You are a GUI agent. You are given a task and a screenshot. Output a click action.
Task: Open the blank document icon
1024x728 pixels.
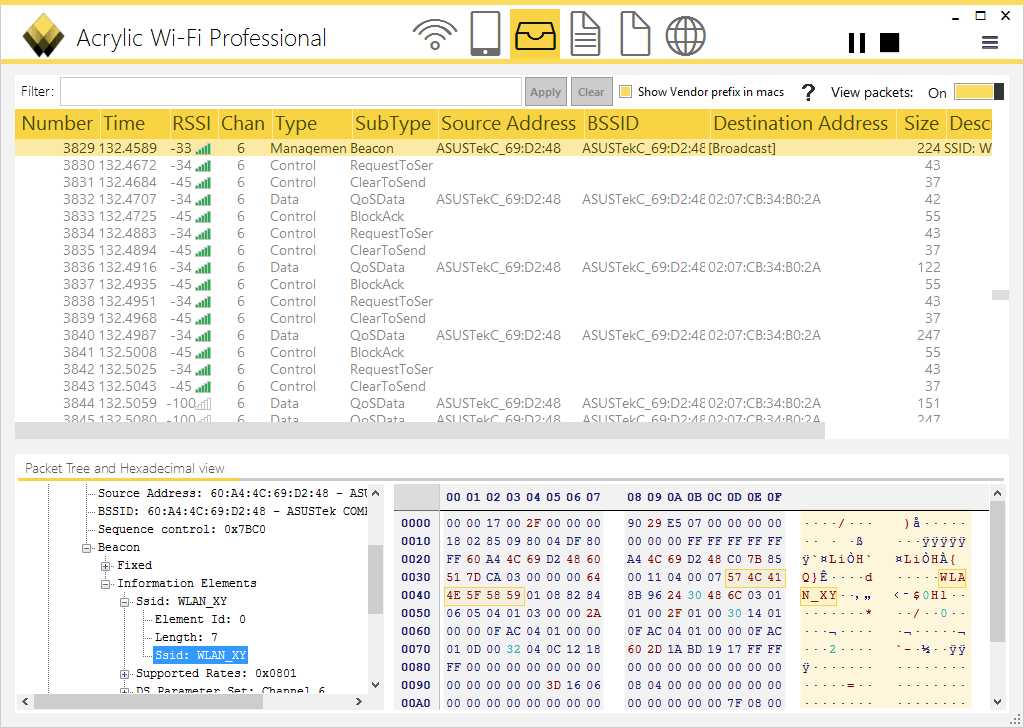[x=635, y=34]
